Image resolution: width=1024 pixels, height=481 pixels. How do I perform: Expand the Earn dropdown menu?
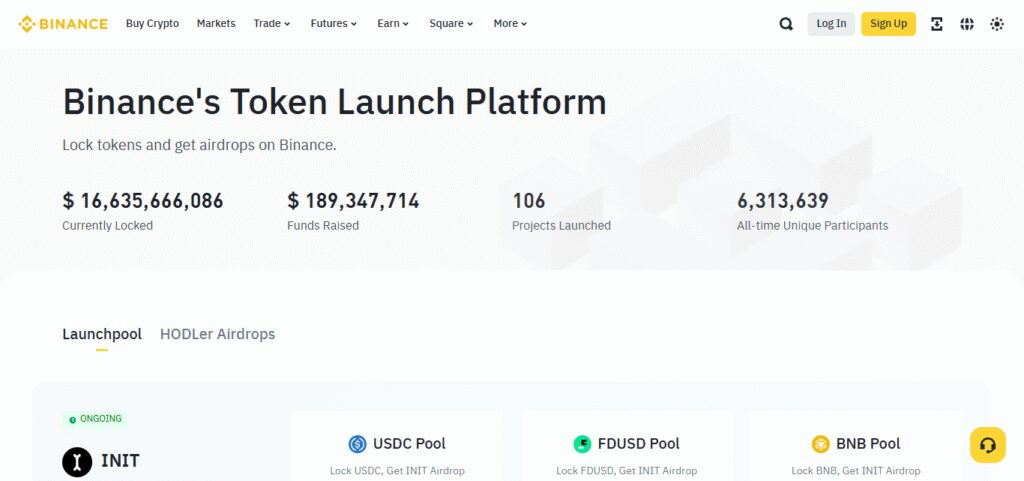(x=393, y=23)
